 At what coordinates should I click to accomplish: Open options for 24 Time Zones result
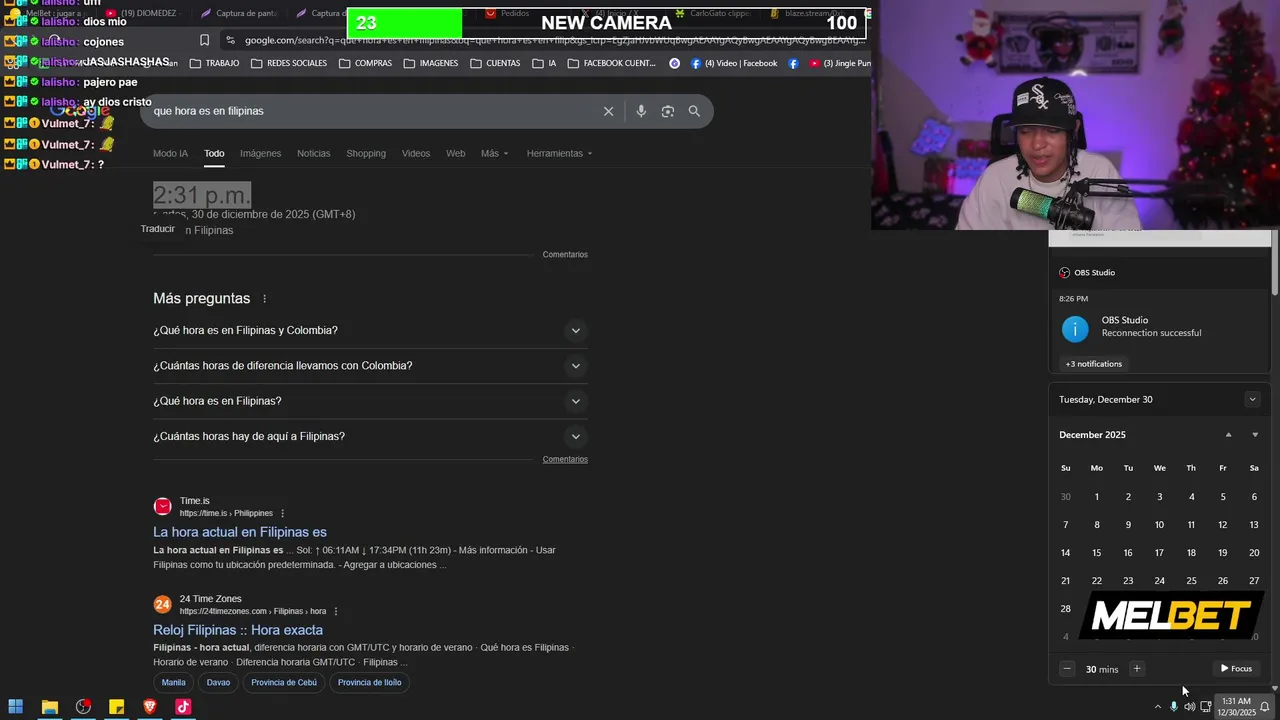coord(336,611)
